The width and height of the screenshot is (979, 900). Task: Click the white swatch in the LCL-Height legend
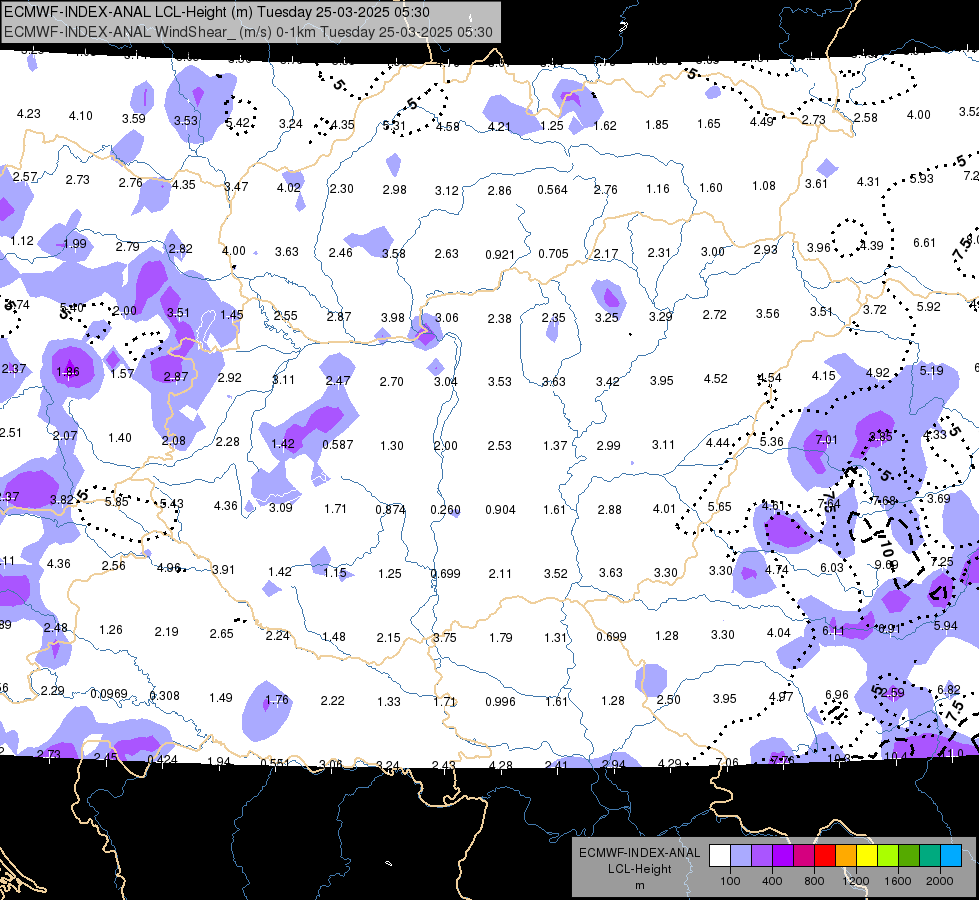pos(720,856)
